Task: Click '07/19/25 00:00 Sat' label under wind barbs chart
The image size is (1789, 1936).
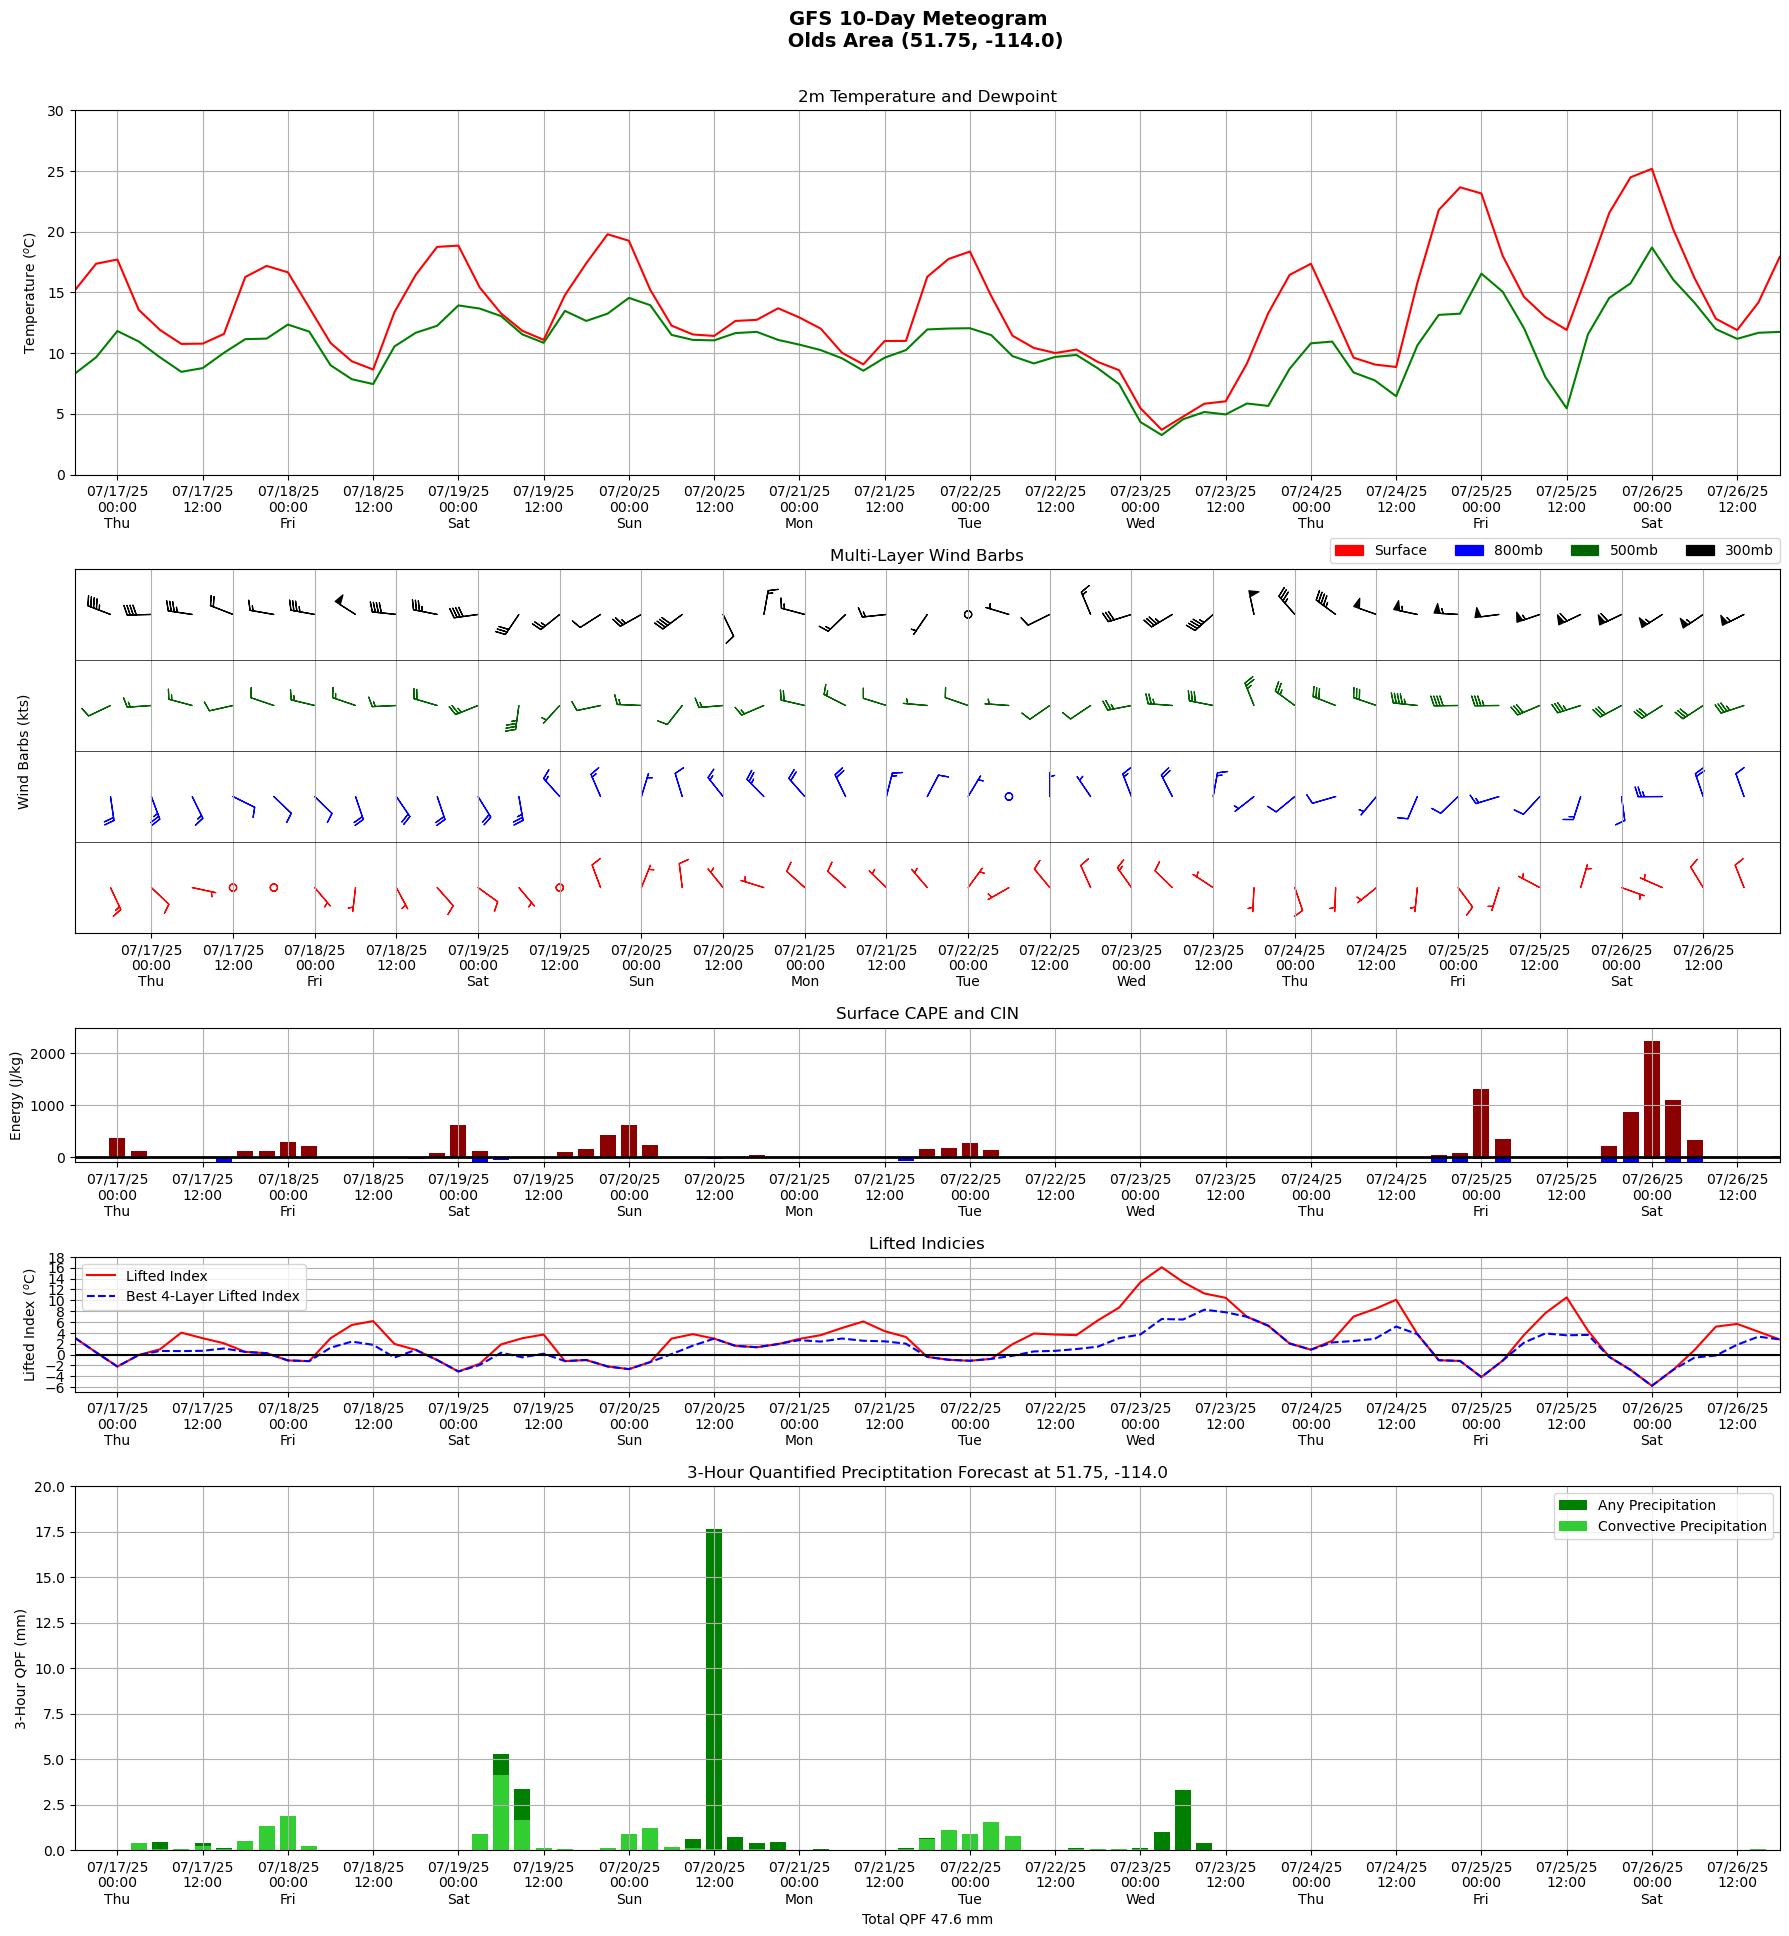Action: click(478, 966)
